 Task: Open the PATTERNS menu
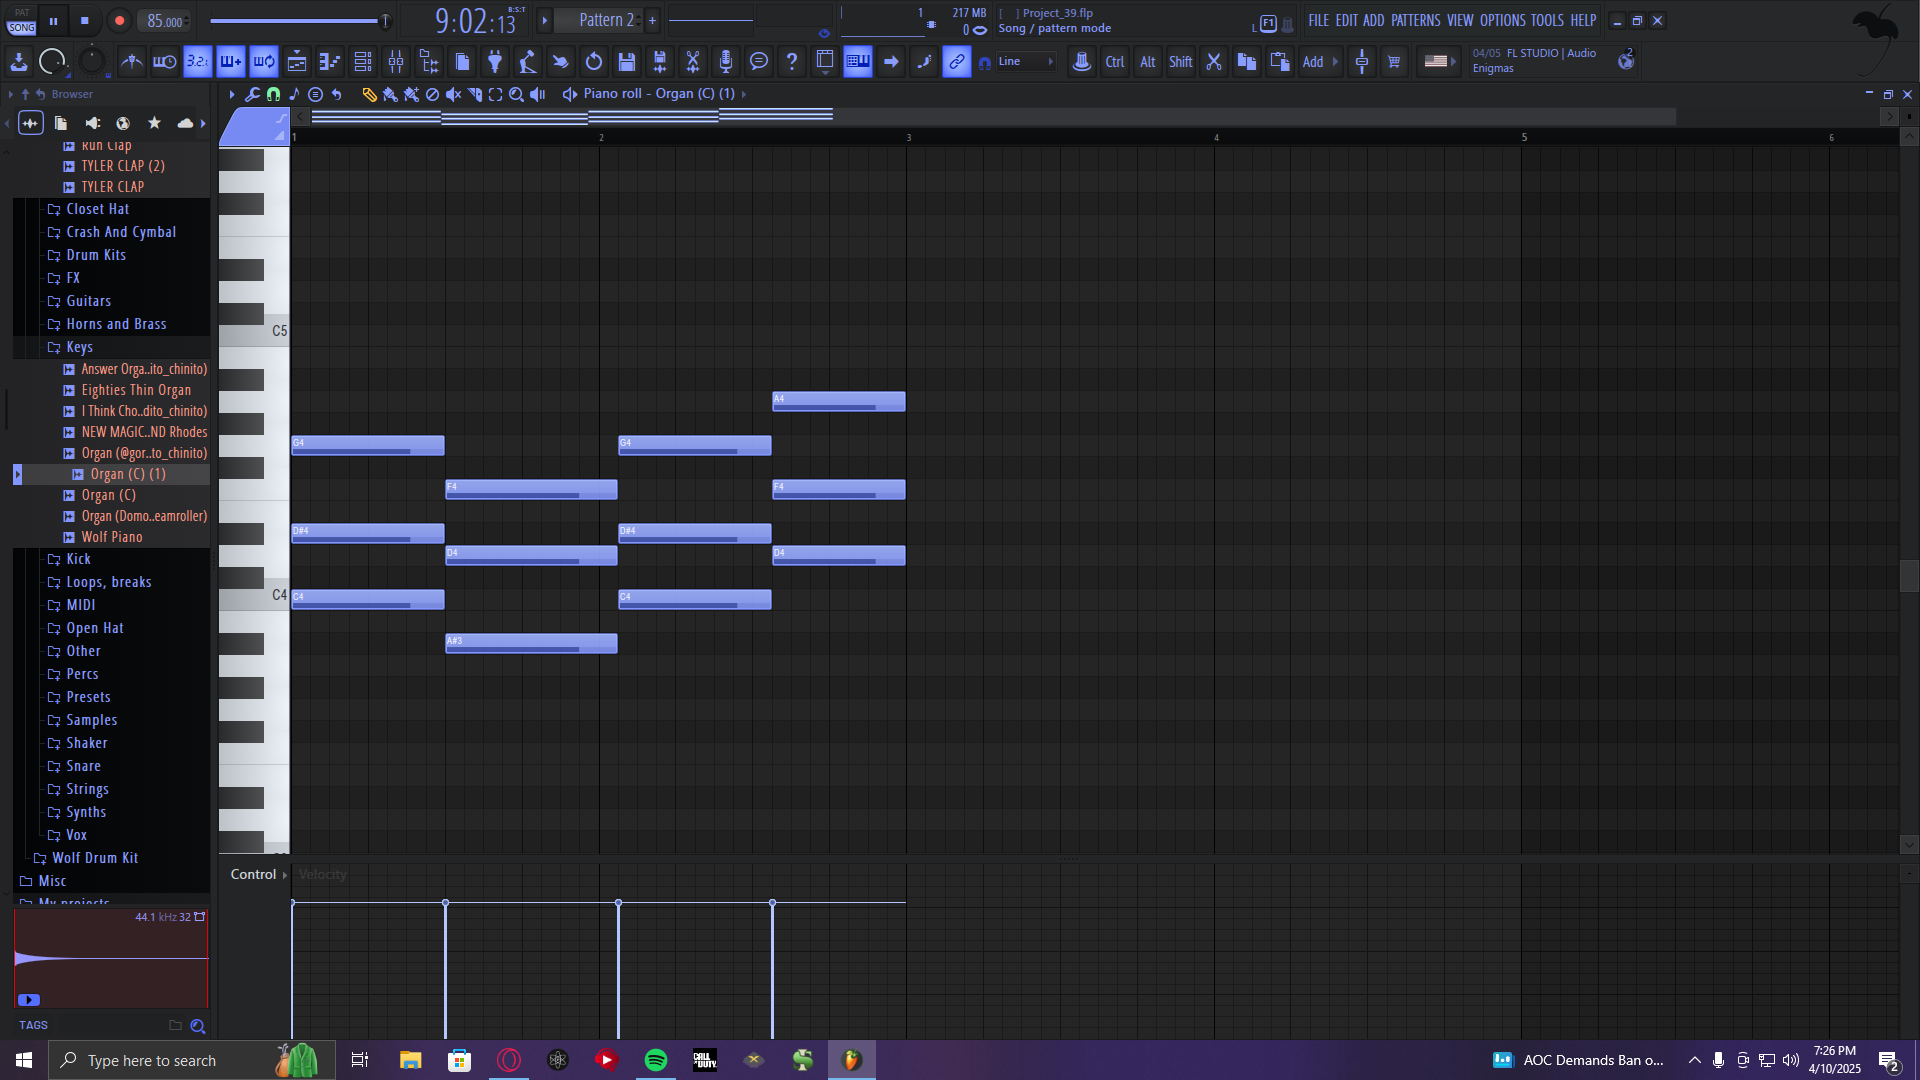tap(1415, 20)
